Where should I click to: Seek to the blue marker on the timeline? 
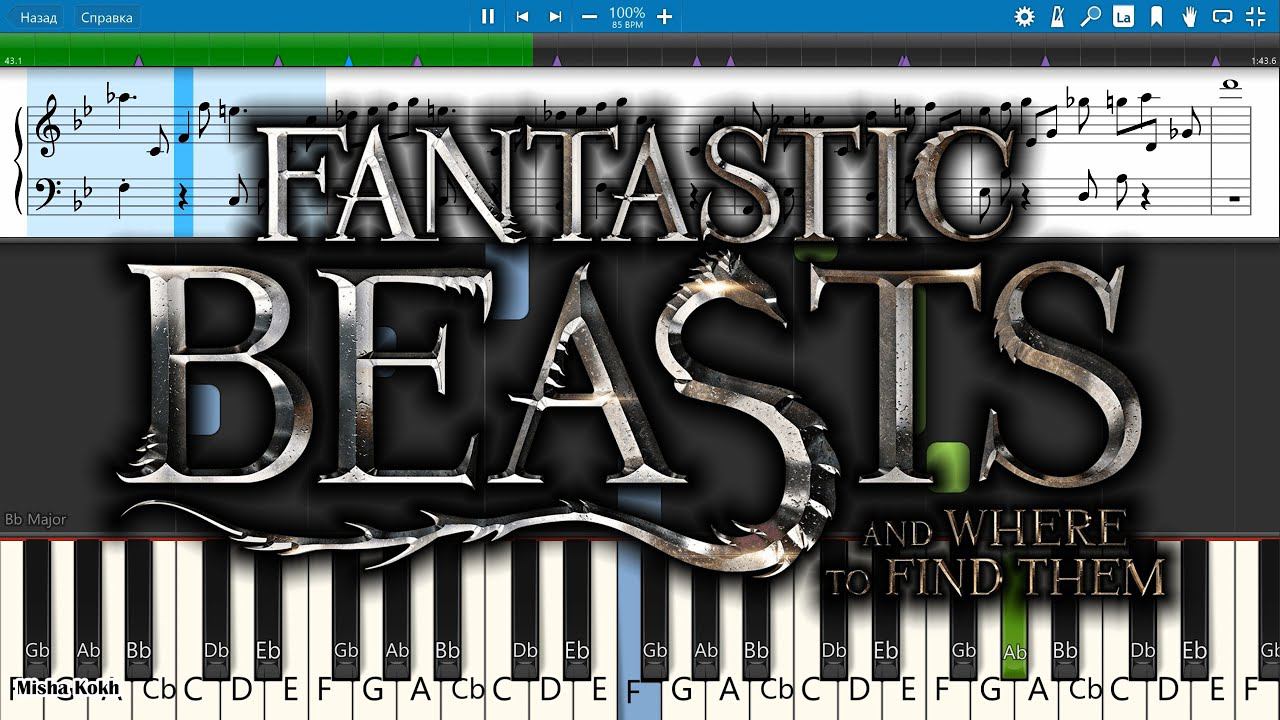pyautogui.click(x=348, y=61)
